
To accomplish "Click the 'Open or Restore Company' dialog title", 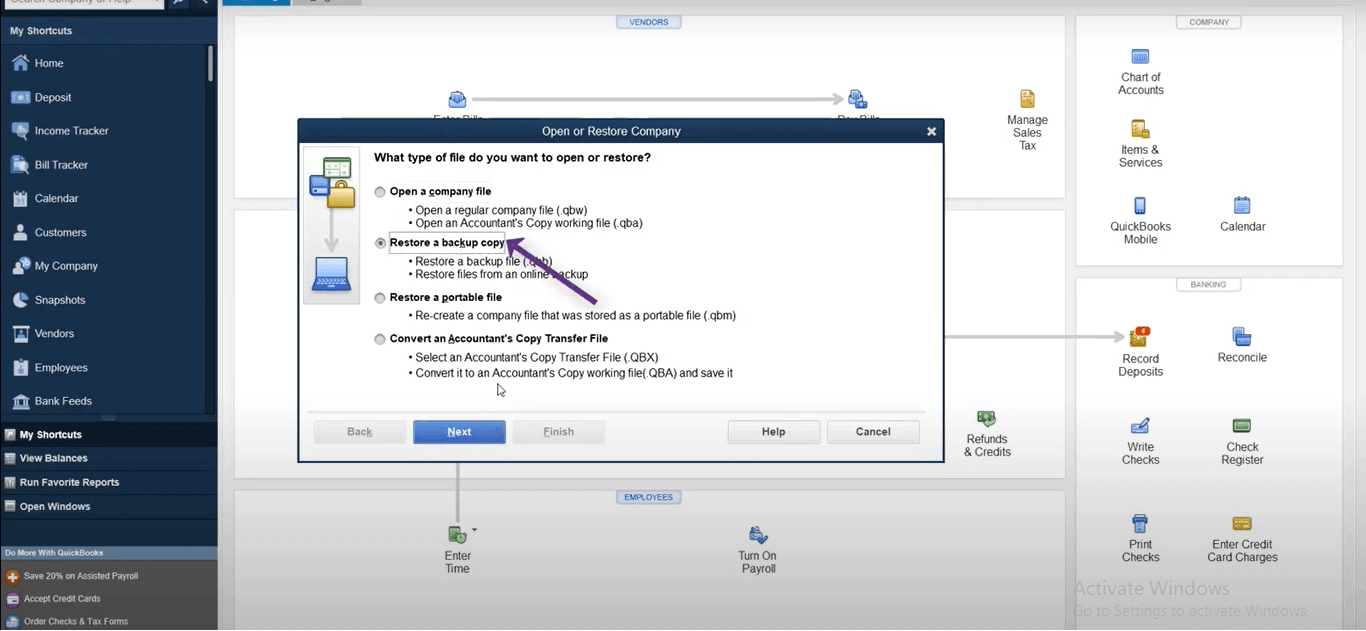I will coord(611,131).
